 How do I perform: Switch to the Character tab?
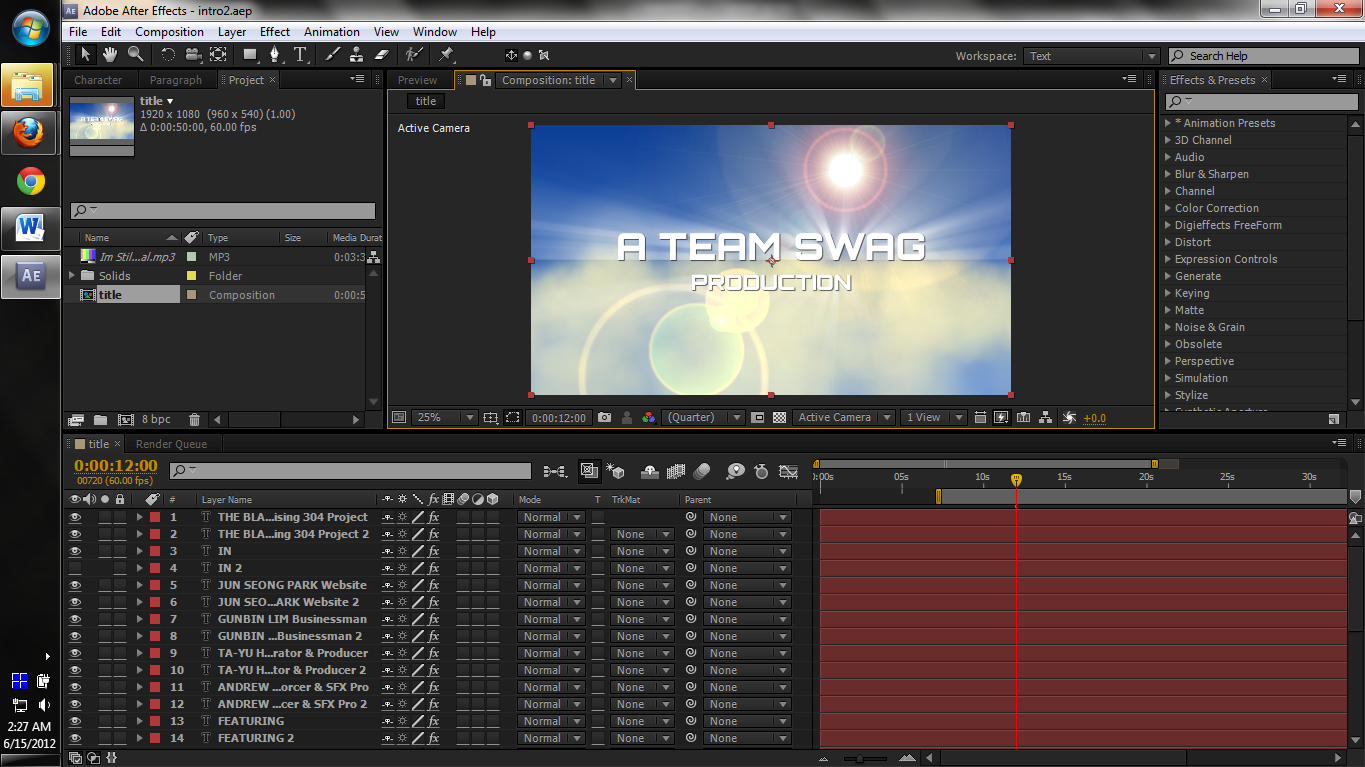pyautogui.click(x=98, y=80)
